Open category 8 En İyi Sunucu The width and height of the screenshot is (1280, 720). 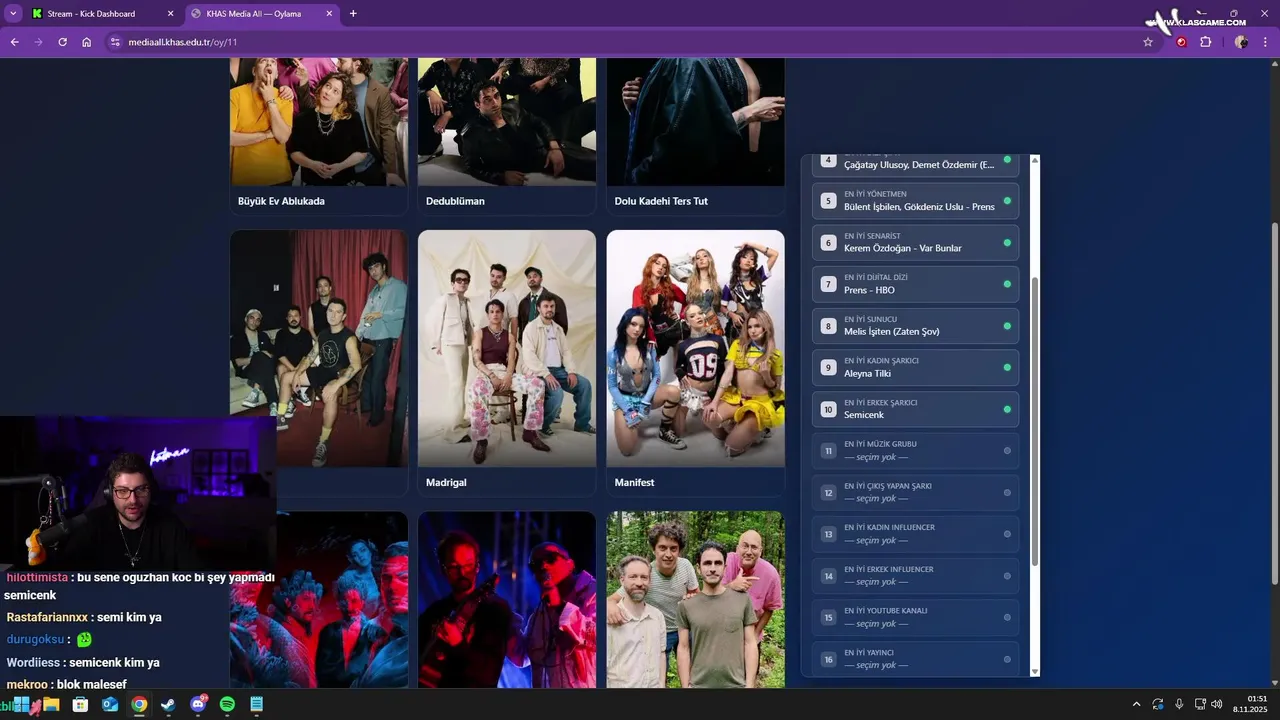click(915, 326)
